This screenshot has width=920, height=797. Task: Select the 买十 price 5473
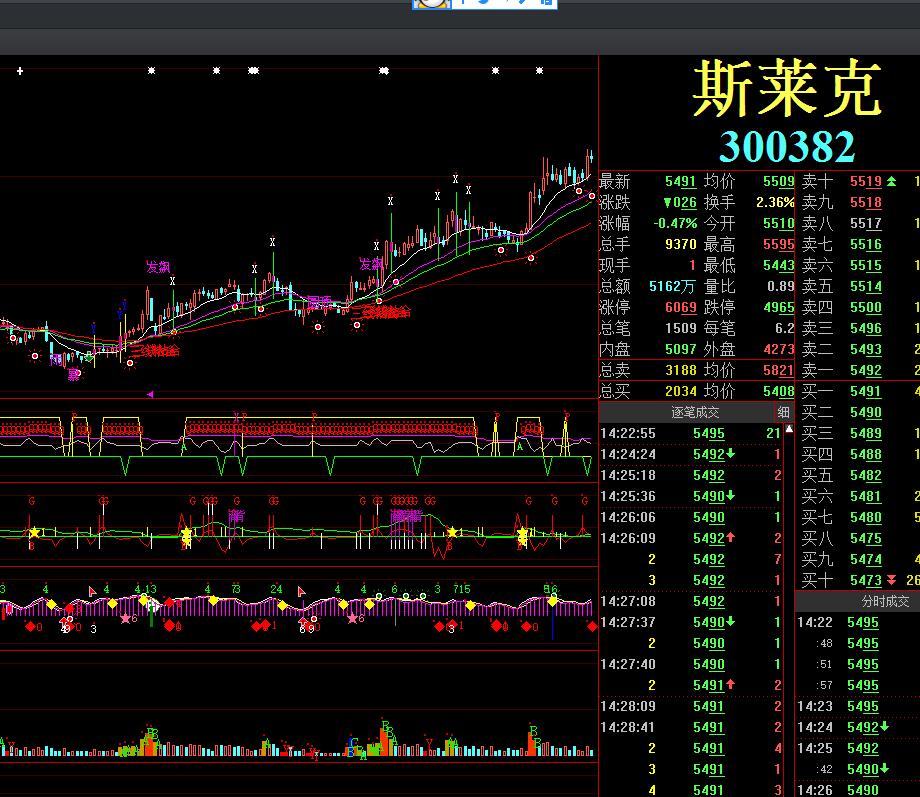pos(865,580)
